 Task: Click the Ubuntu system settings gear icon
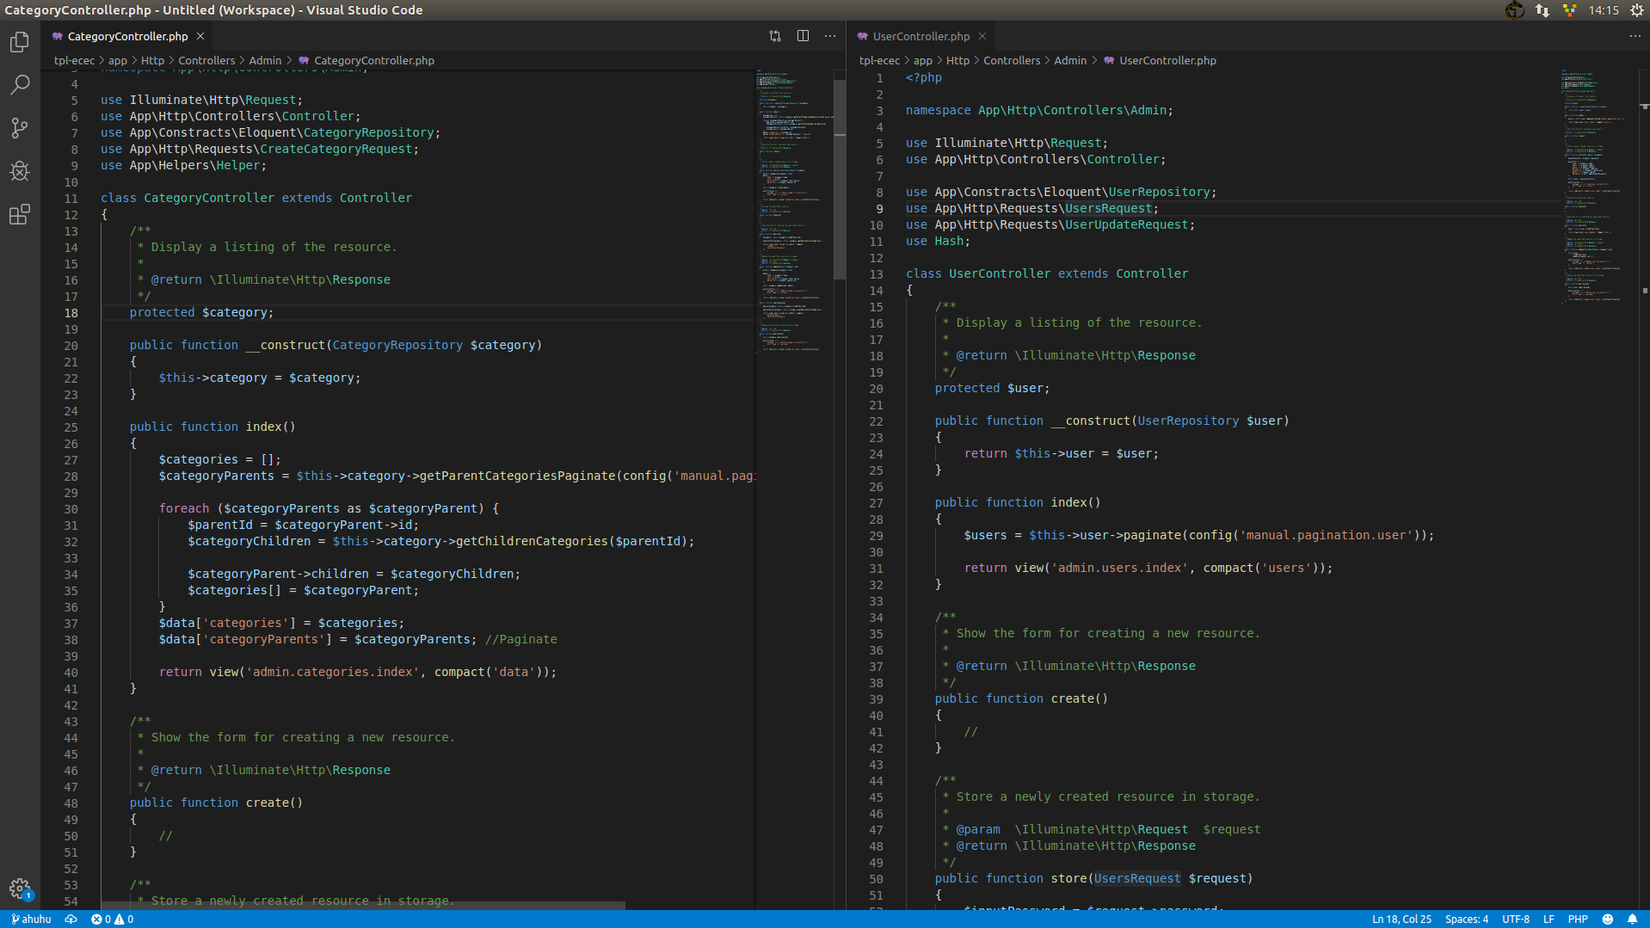[1637, 10]
